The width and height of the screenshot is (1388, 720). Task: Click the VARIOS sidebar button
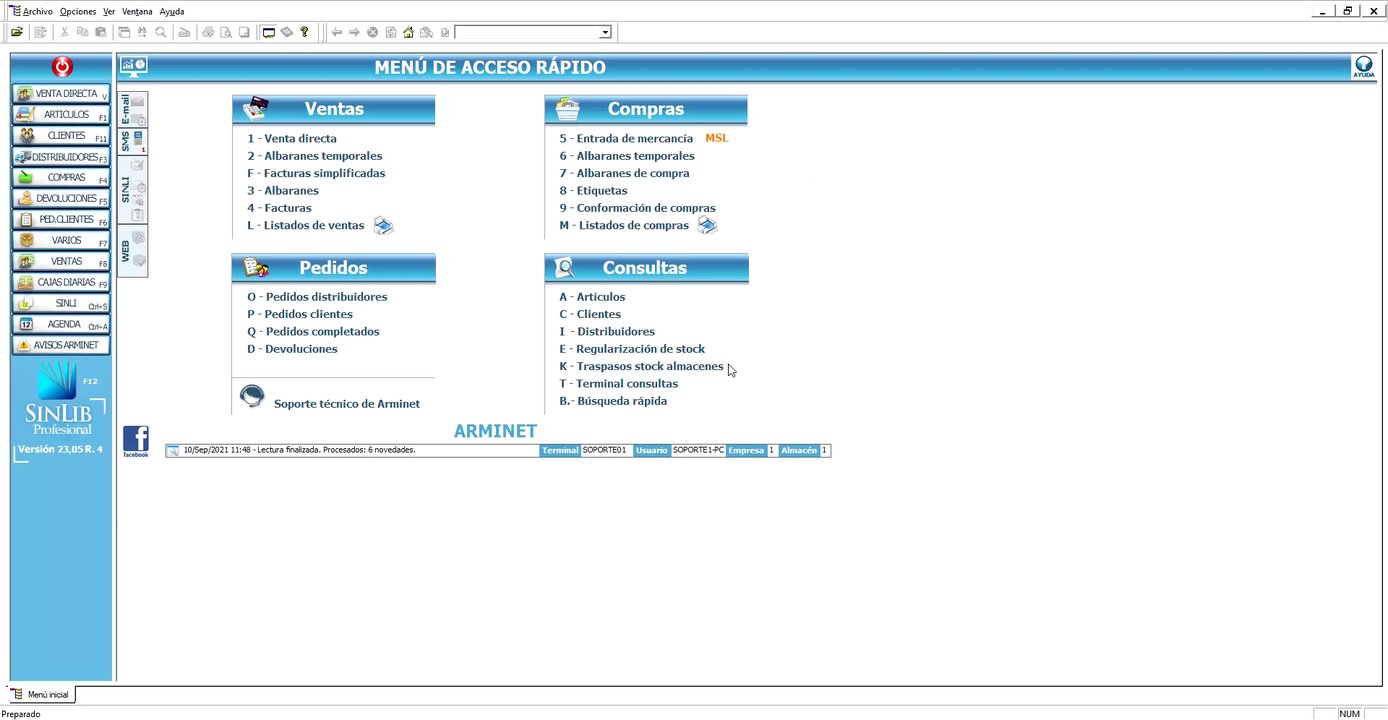coord(62,240)
